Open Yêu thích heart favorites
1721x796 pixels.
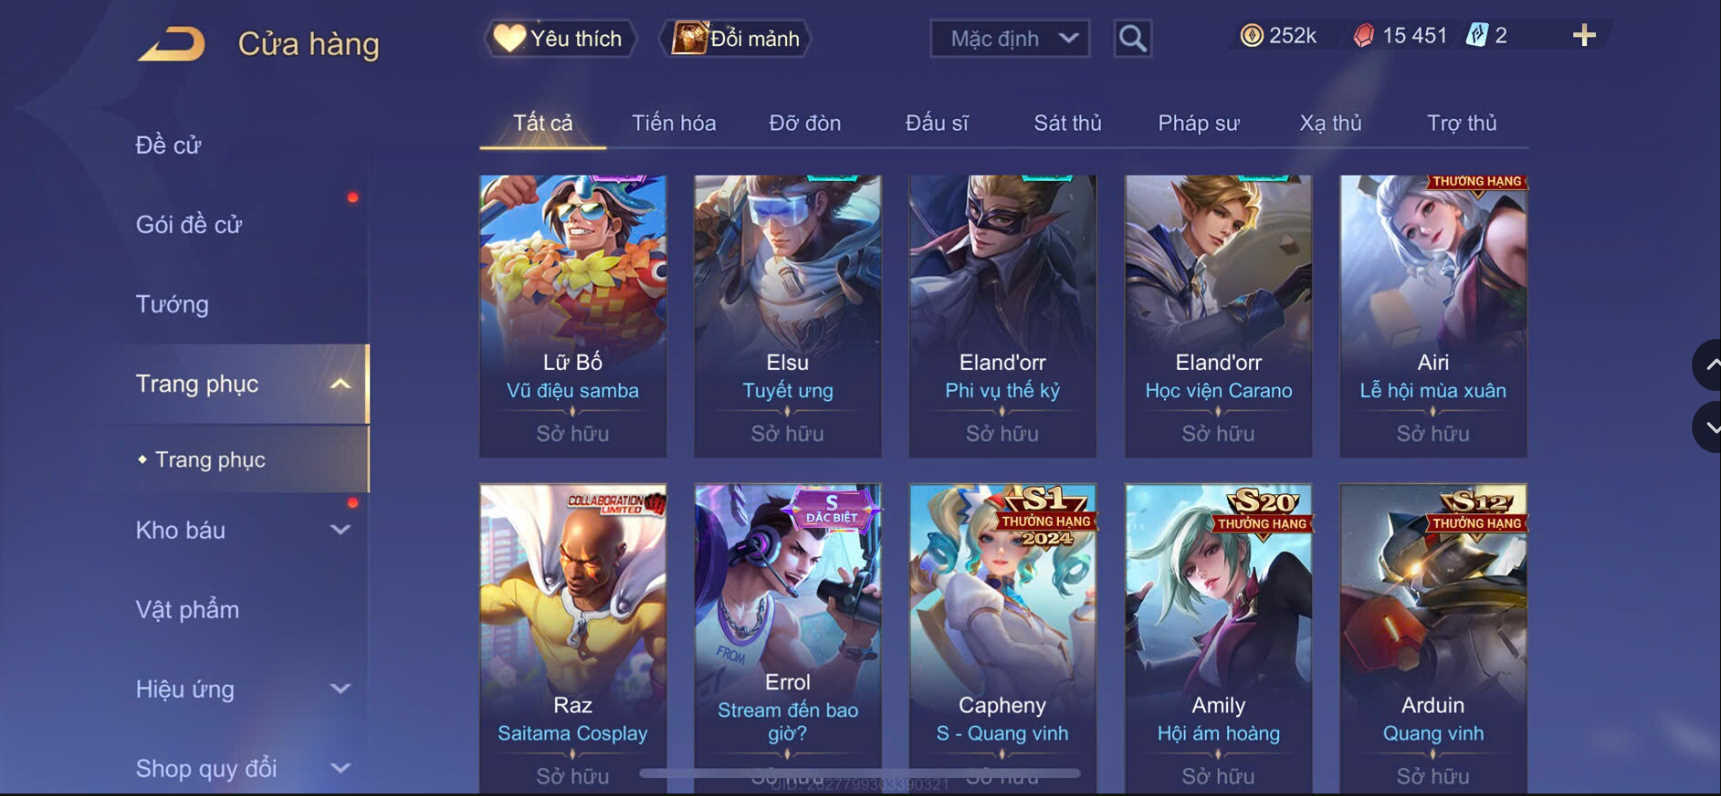[560, 39]
